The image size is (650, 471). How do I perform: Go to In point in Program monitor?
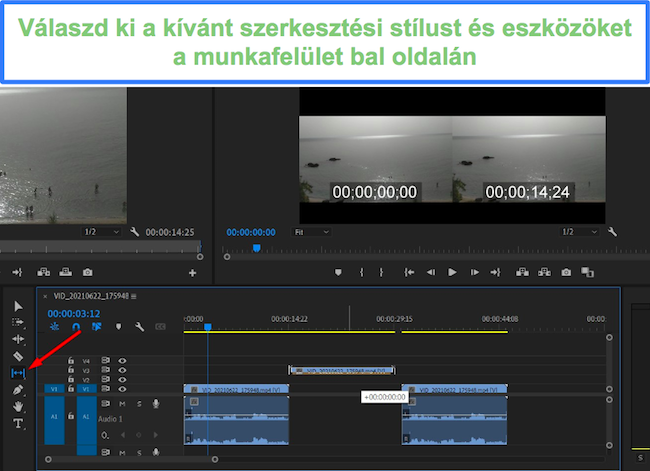point(409,272)
